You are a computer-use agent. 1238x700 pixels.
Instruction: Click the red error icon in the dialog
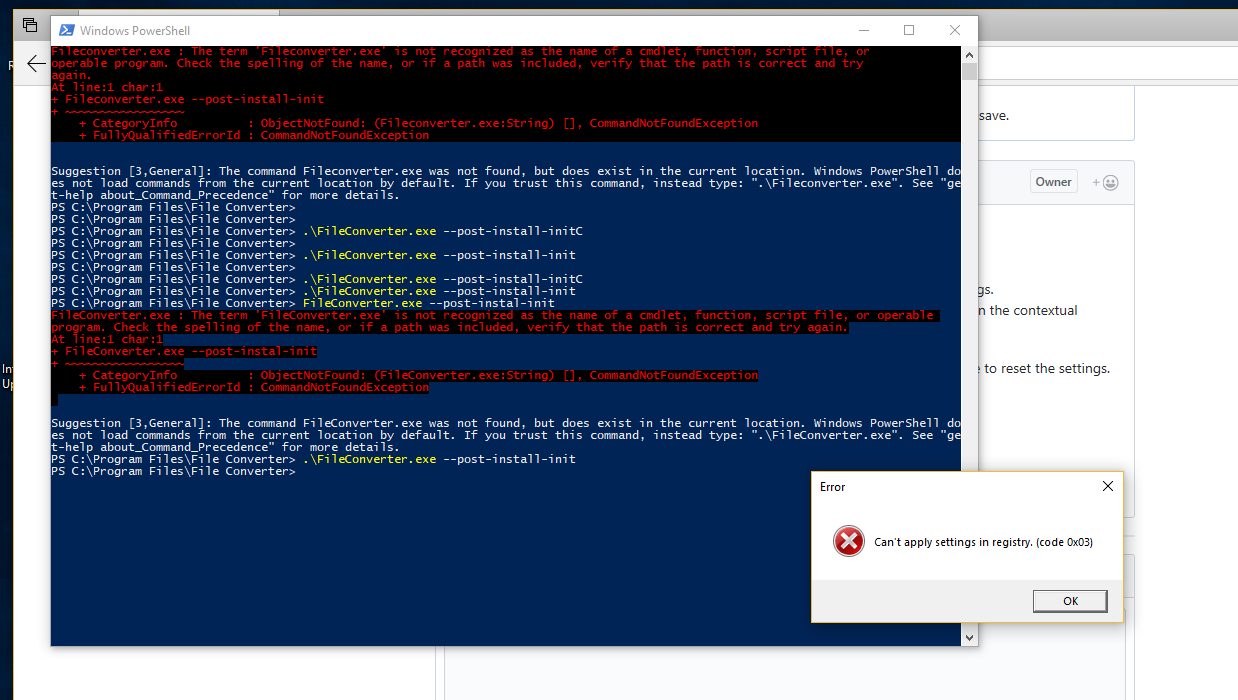tap(848, 542)
